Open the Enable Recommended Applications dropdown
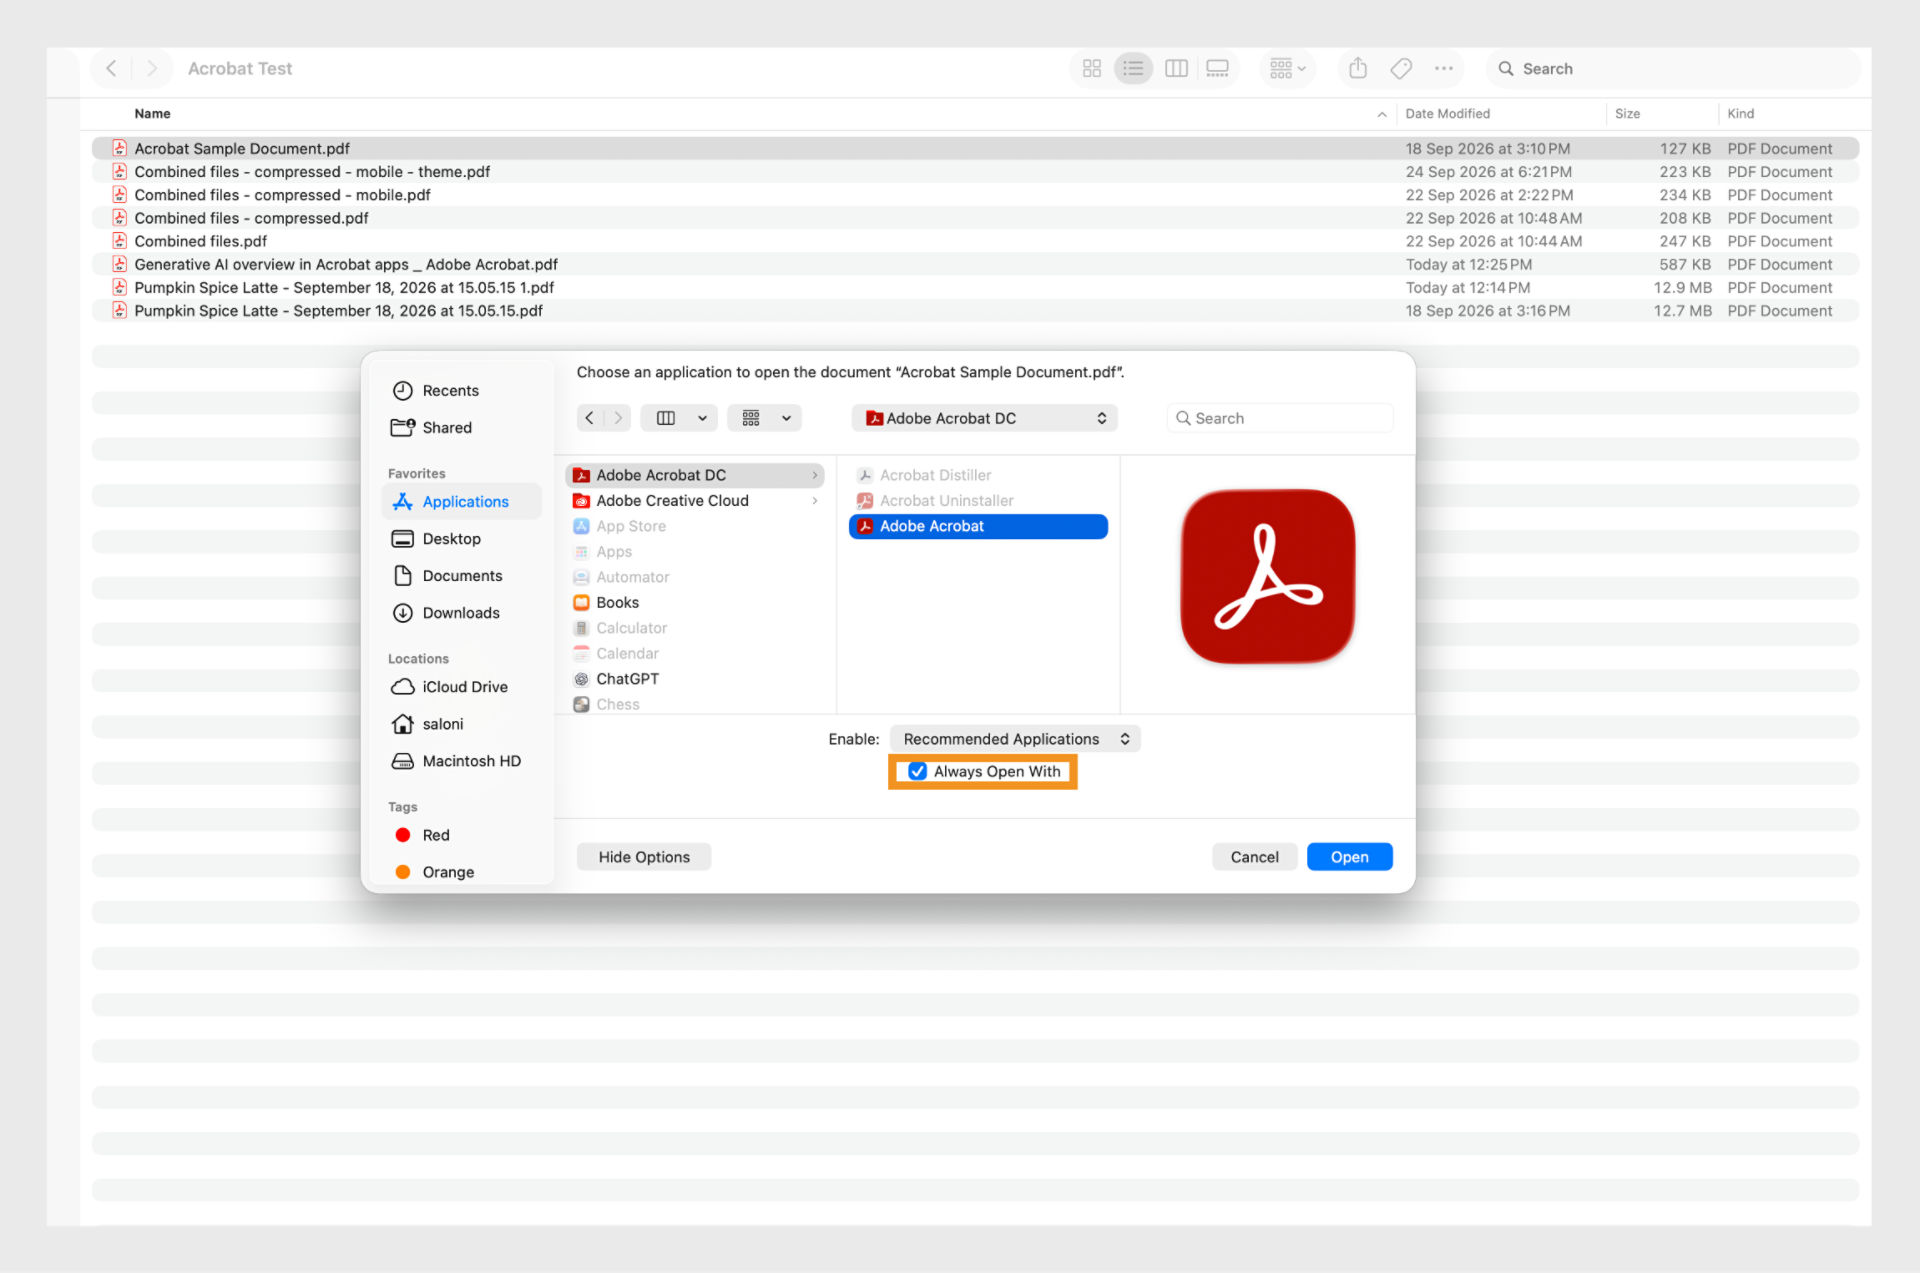 click(x=1016, y=738)
